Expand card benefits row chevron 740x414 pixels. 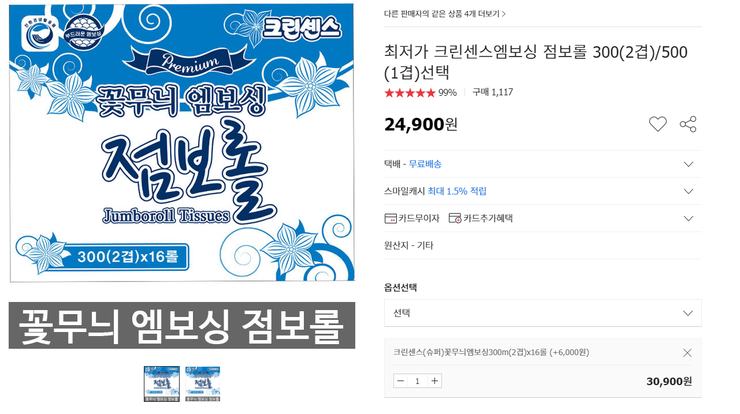(x=689, y=218)
